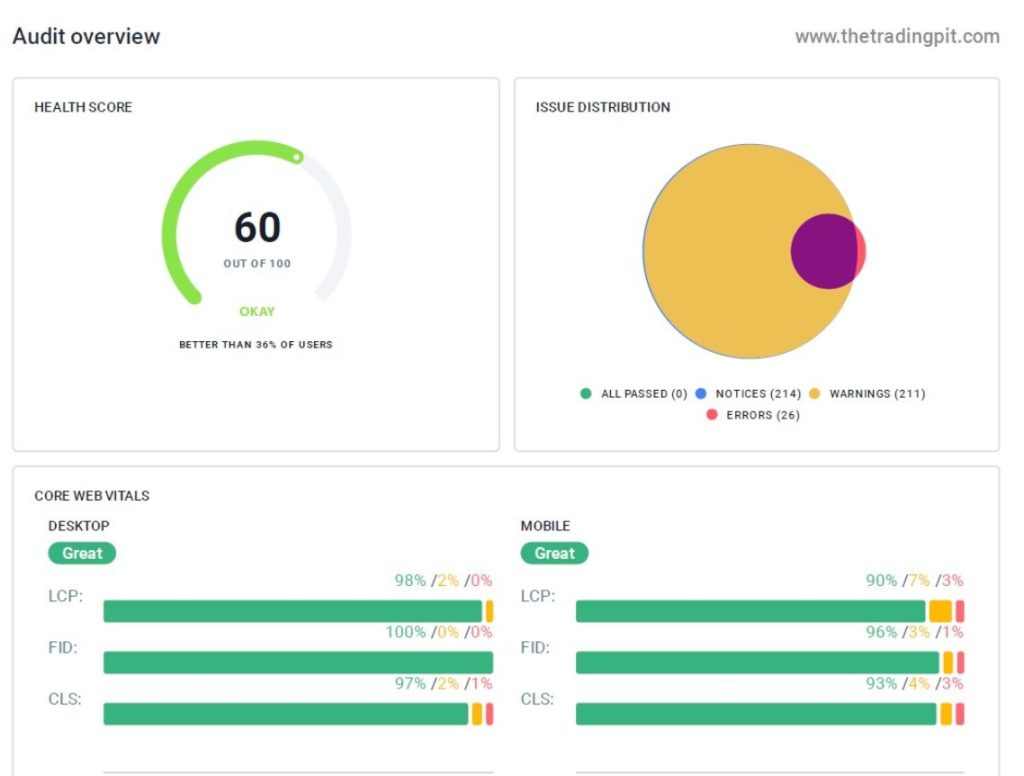Screen dimensions: 1024x776
Task: Toggle the Notices (214) legend entry
Action: click(x=758, y=394)
